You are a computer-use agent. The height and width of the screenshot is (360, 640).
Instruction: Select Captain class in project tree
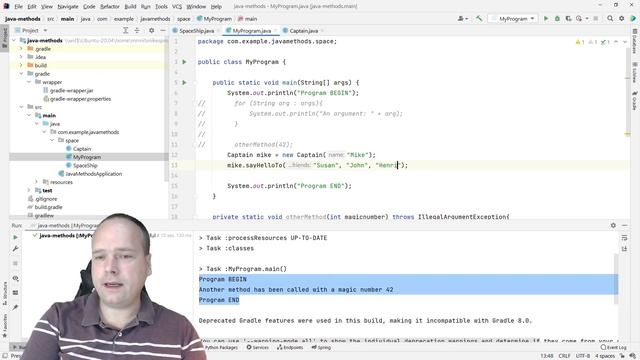[82, 149]
